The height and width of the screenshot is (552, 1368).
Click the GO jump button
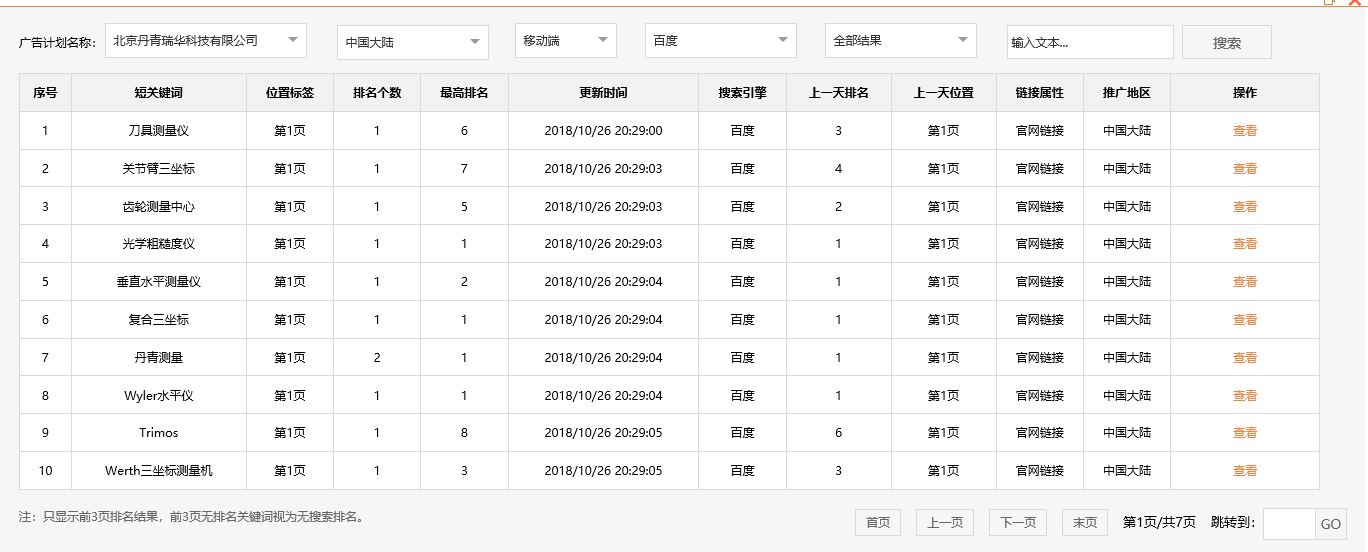tap(1331, 524)
